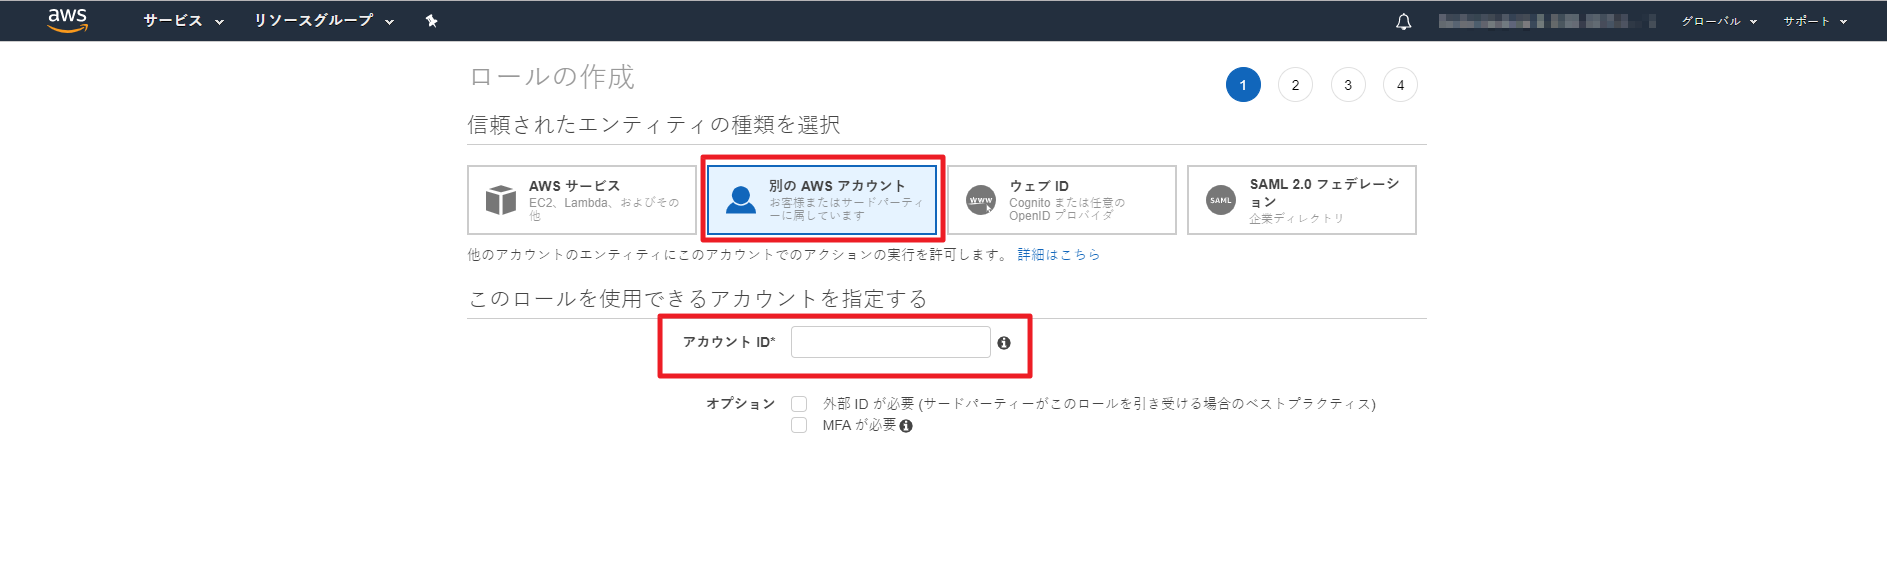The image size is (1887, 565).
Task: Enable the MFA が必要 checkbox
Action: 799,425
